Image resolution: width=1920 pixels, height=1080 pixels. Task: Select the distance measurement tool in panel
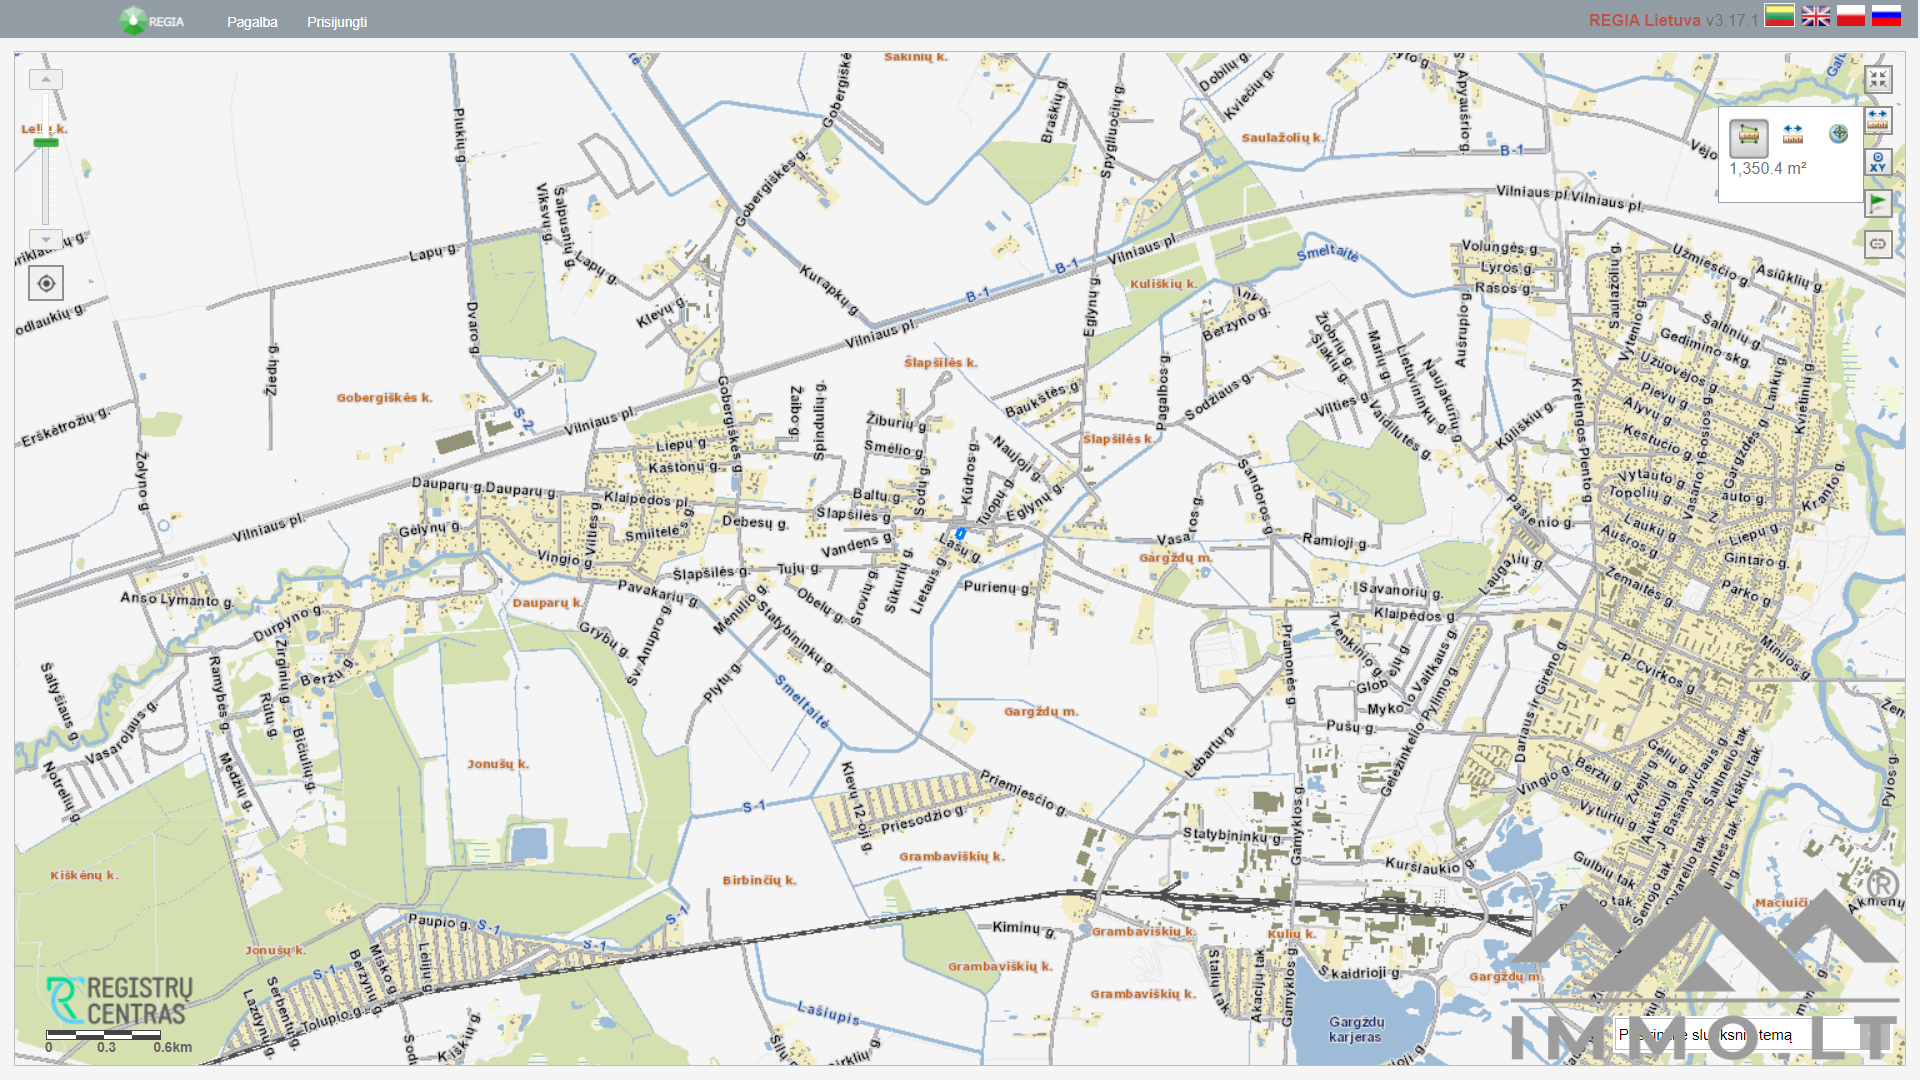1793,134
